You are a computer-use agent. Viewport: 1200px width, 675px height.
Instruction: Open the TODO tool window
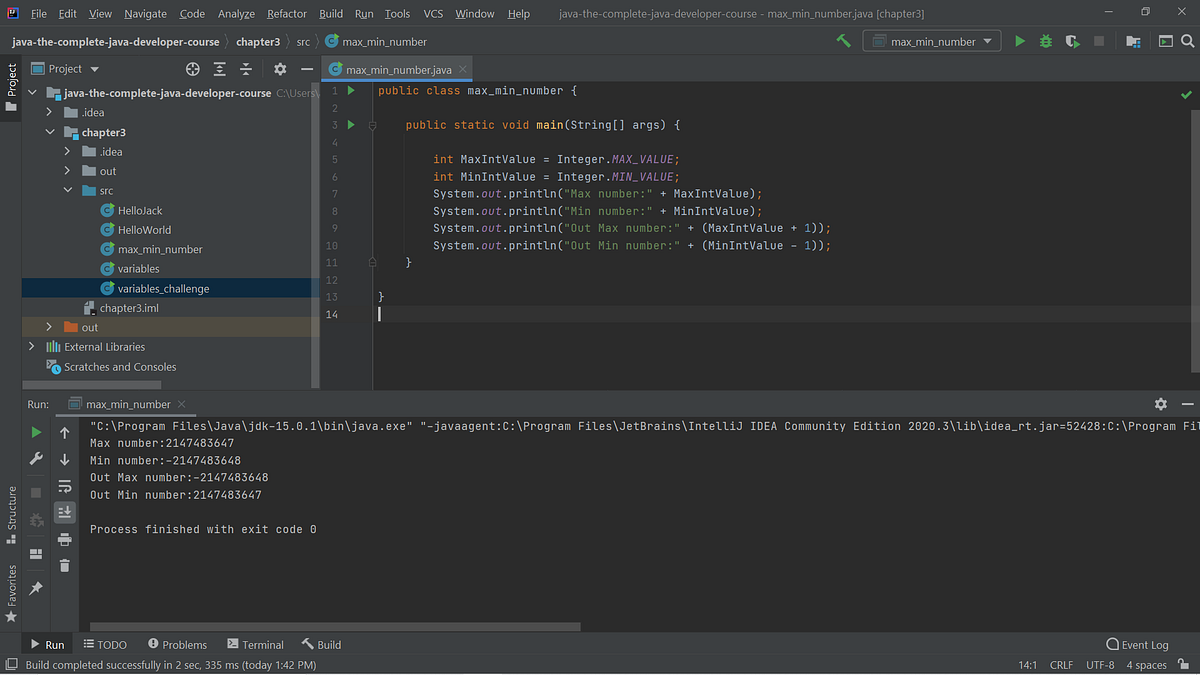coord(105,645)
